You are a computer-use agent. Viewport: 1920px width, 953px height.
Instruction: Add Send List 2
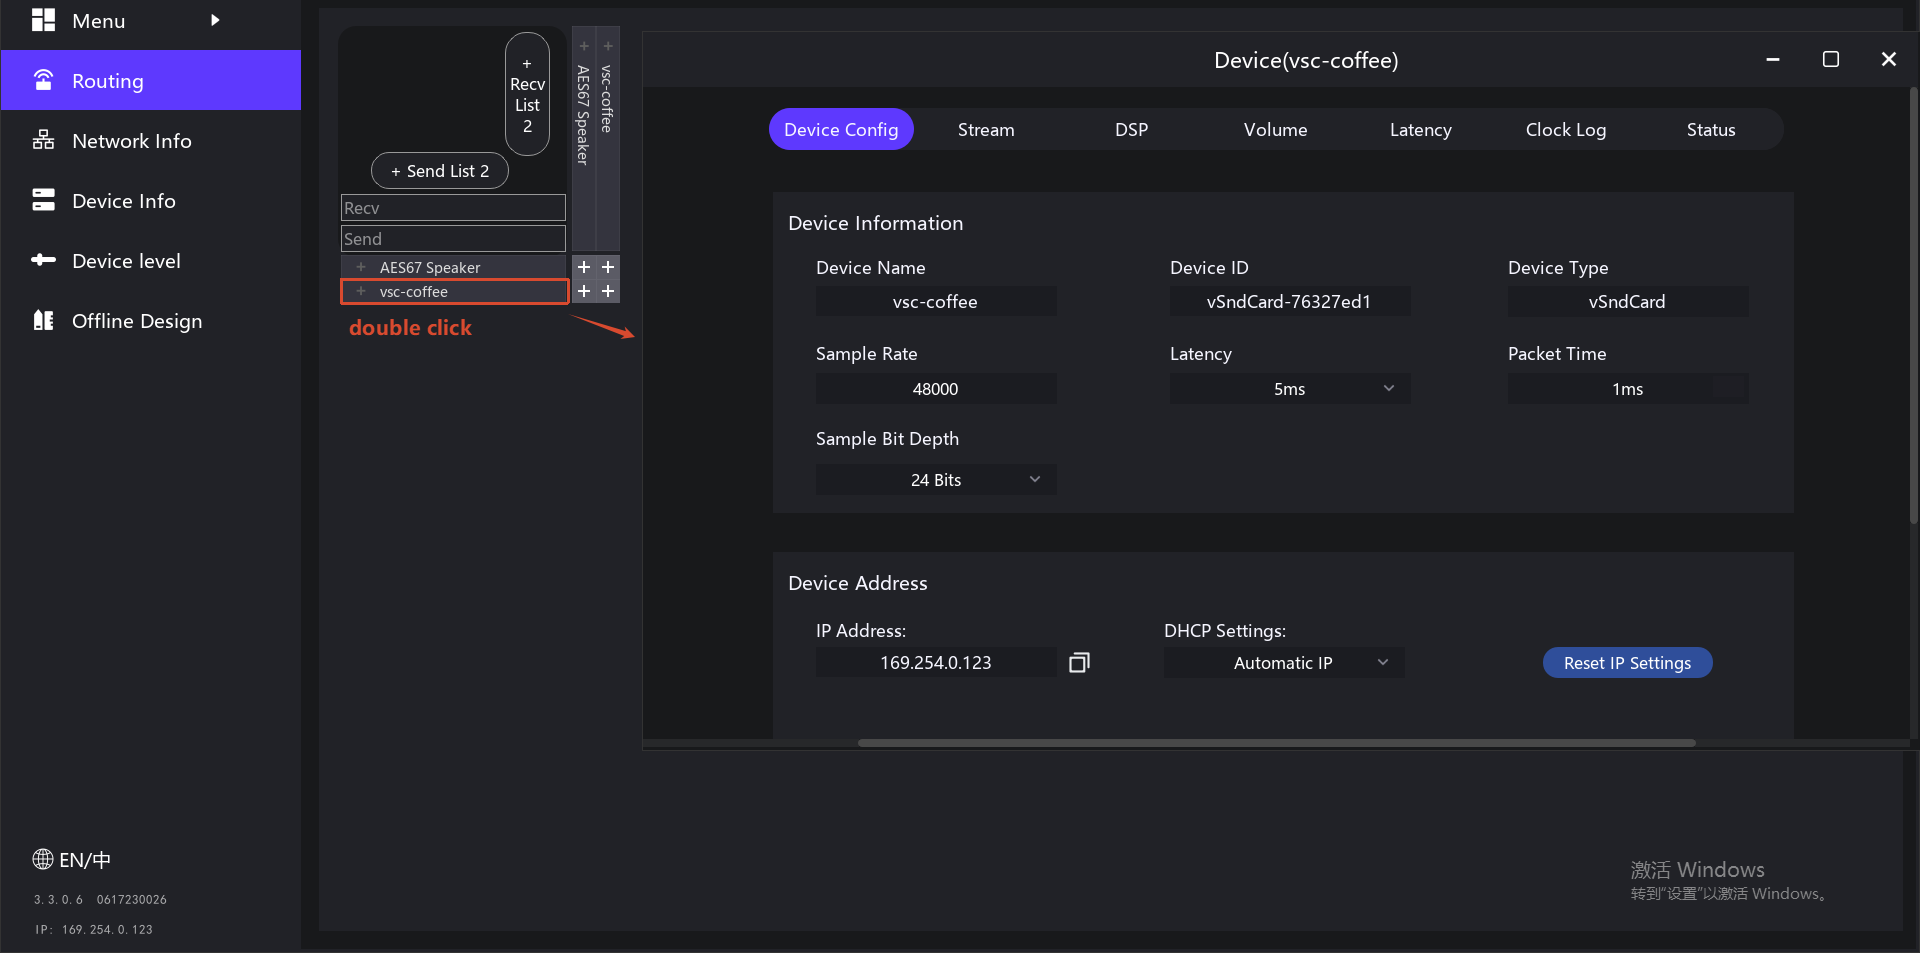coord(440,171)
